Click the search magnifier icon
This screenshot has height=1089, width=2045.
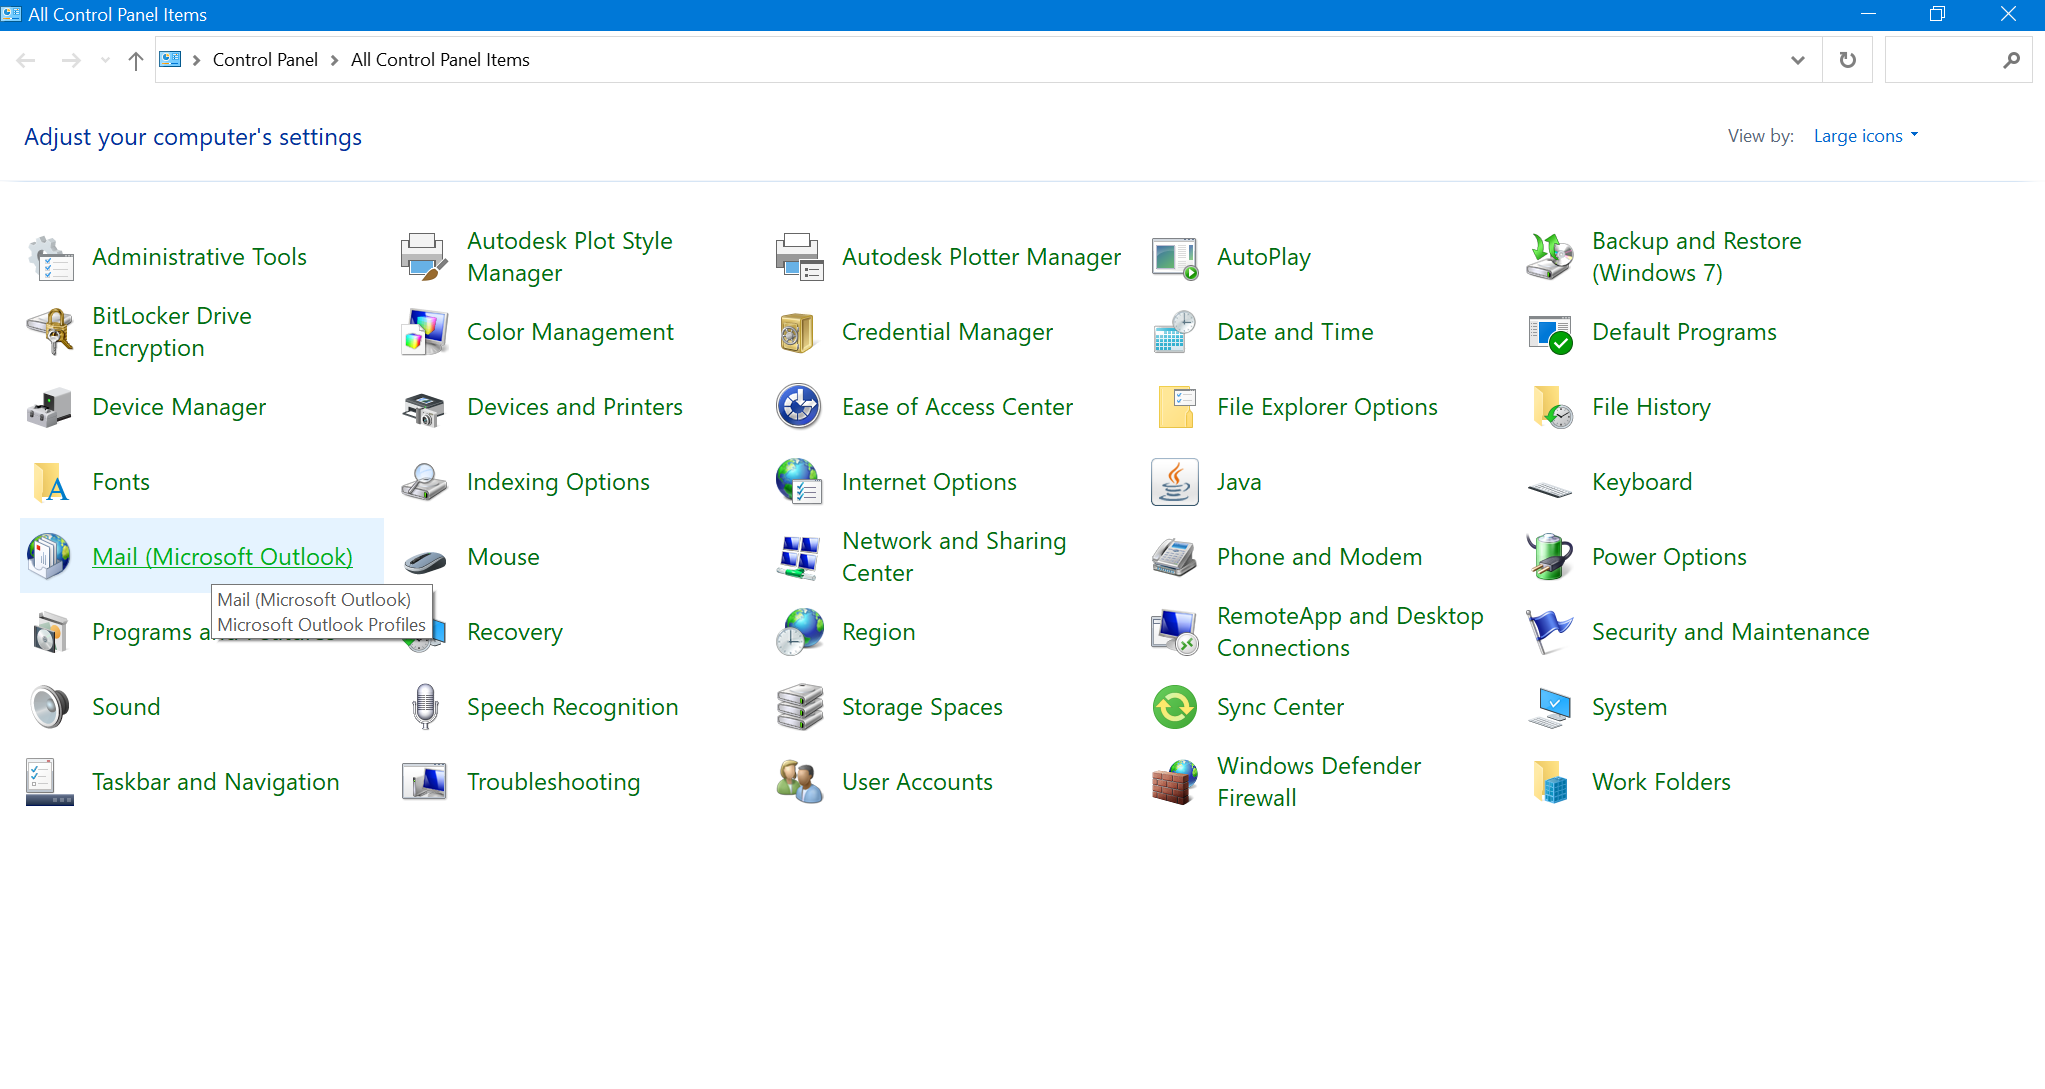point(2012,60)
